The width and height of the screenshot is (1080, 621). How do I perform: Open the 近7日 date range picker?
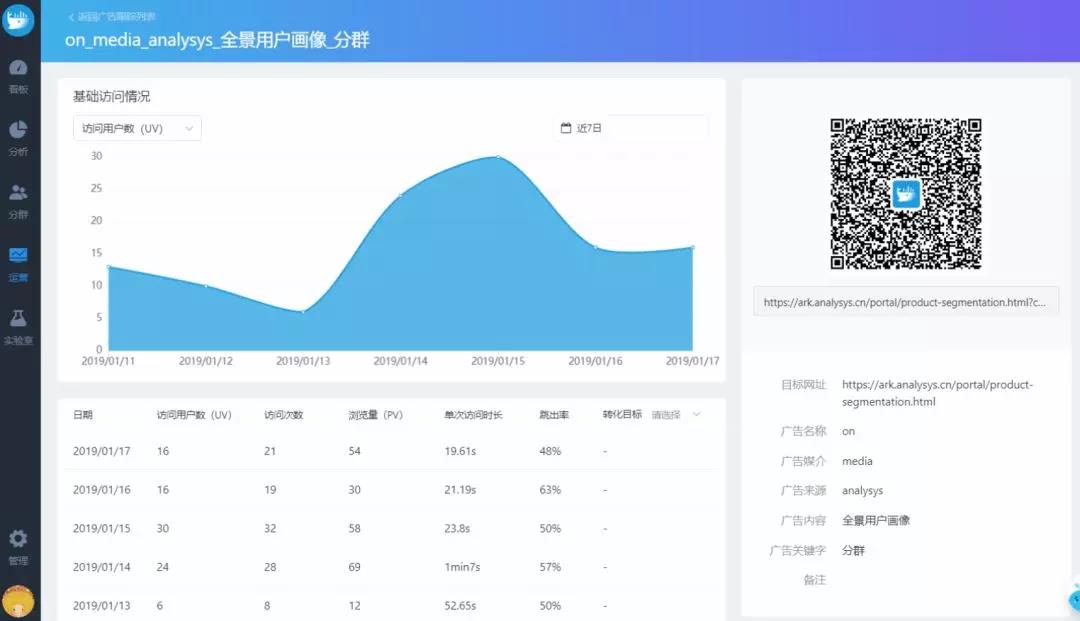tap(631, 128)
